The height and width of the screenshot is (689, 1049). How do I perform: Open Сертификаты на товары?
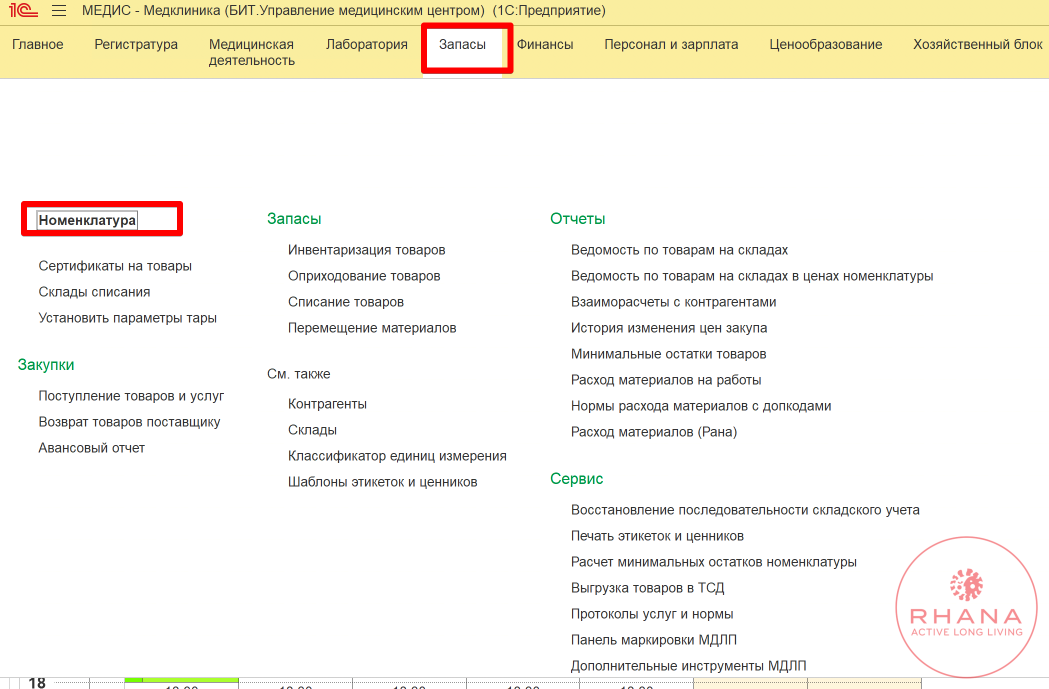point(115,266)
